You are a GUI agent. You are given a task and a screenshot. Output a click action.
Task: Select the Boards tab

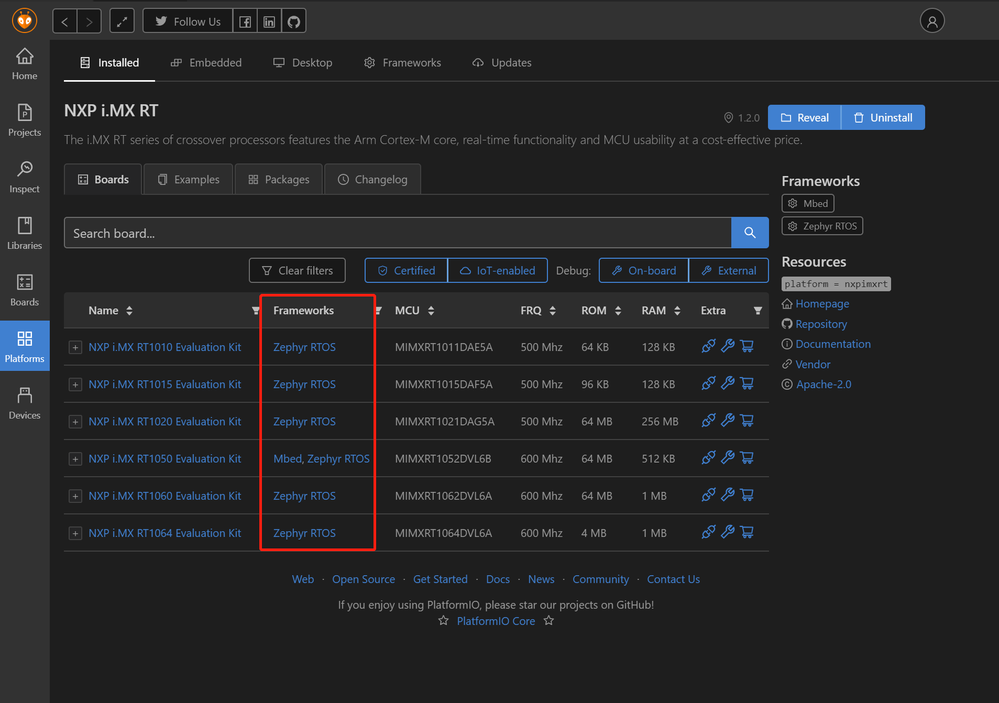point(103,179)
